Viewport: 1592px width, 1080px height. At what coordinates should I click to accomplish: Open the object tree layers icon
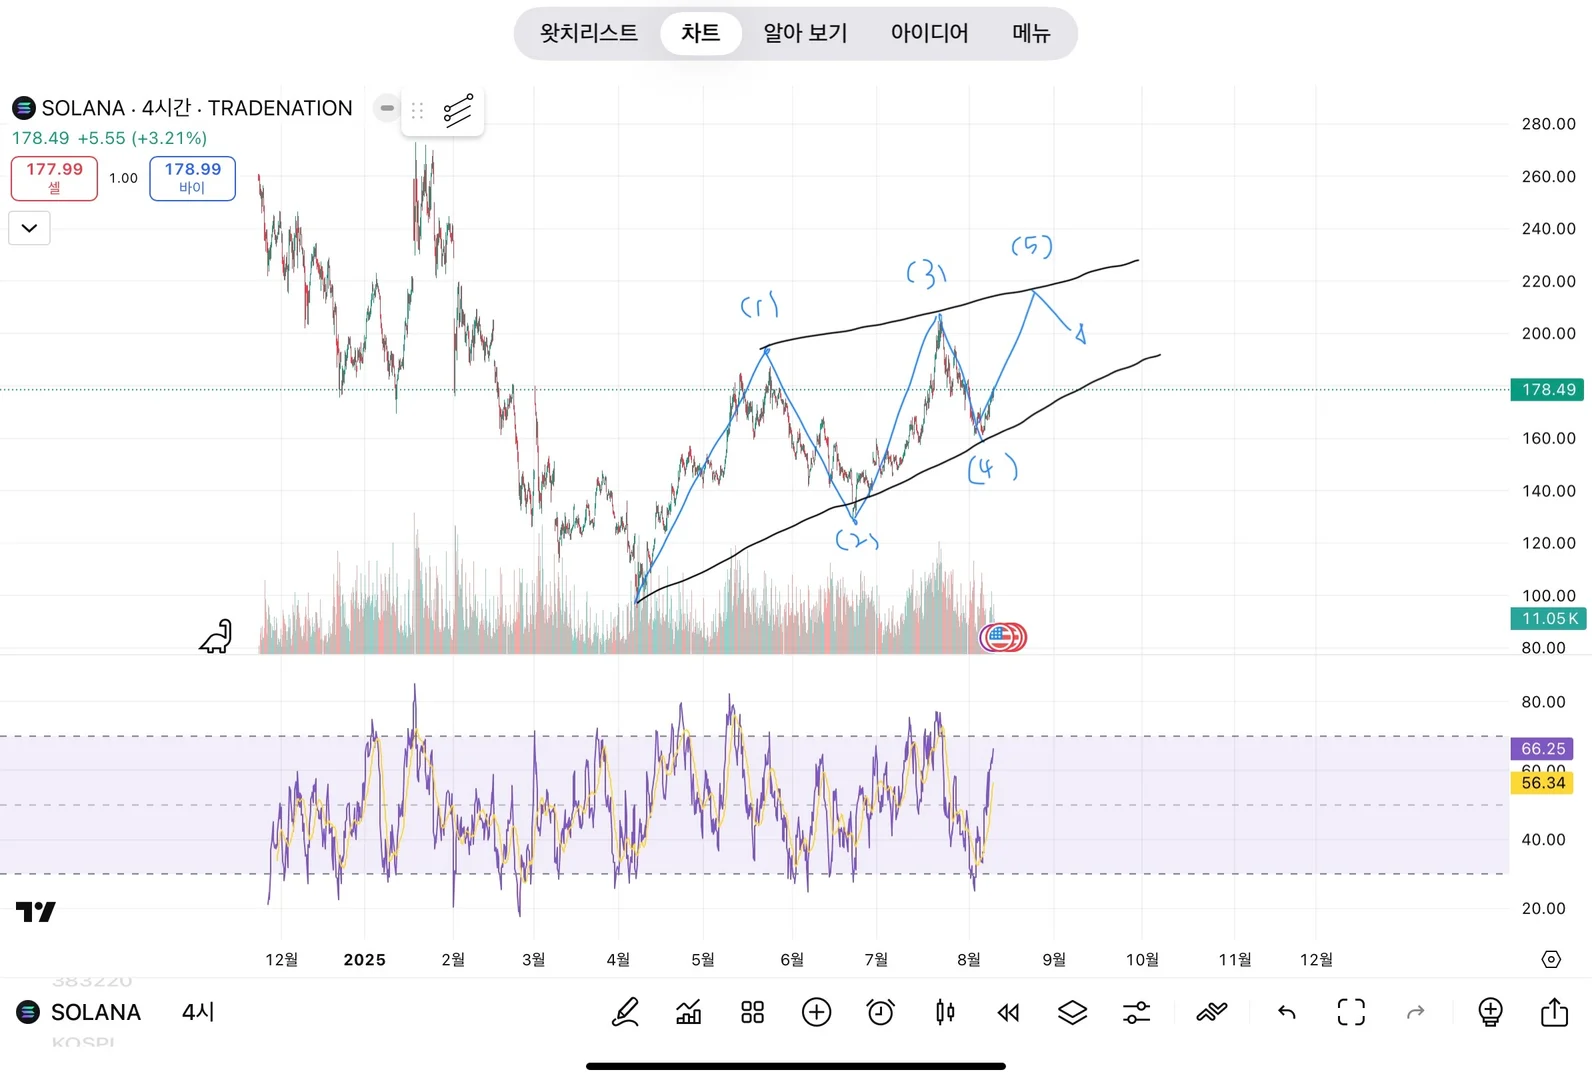click(x=1072, y=1012)
